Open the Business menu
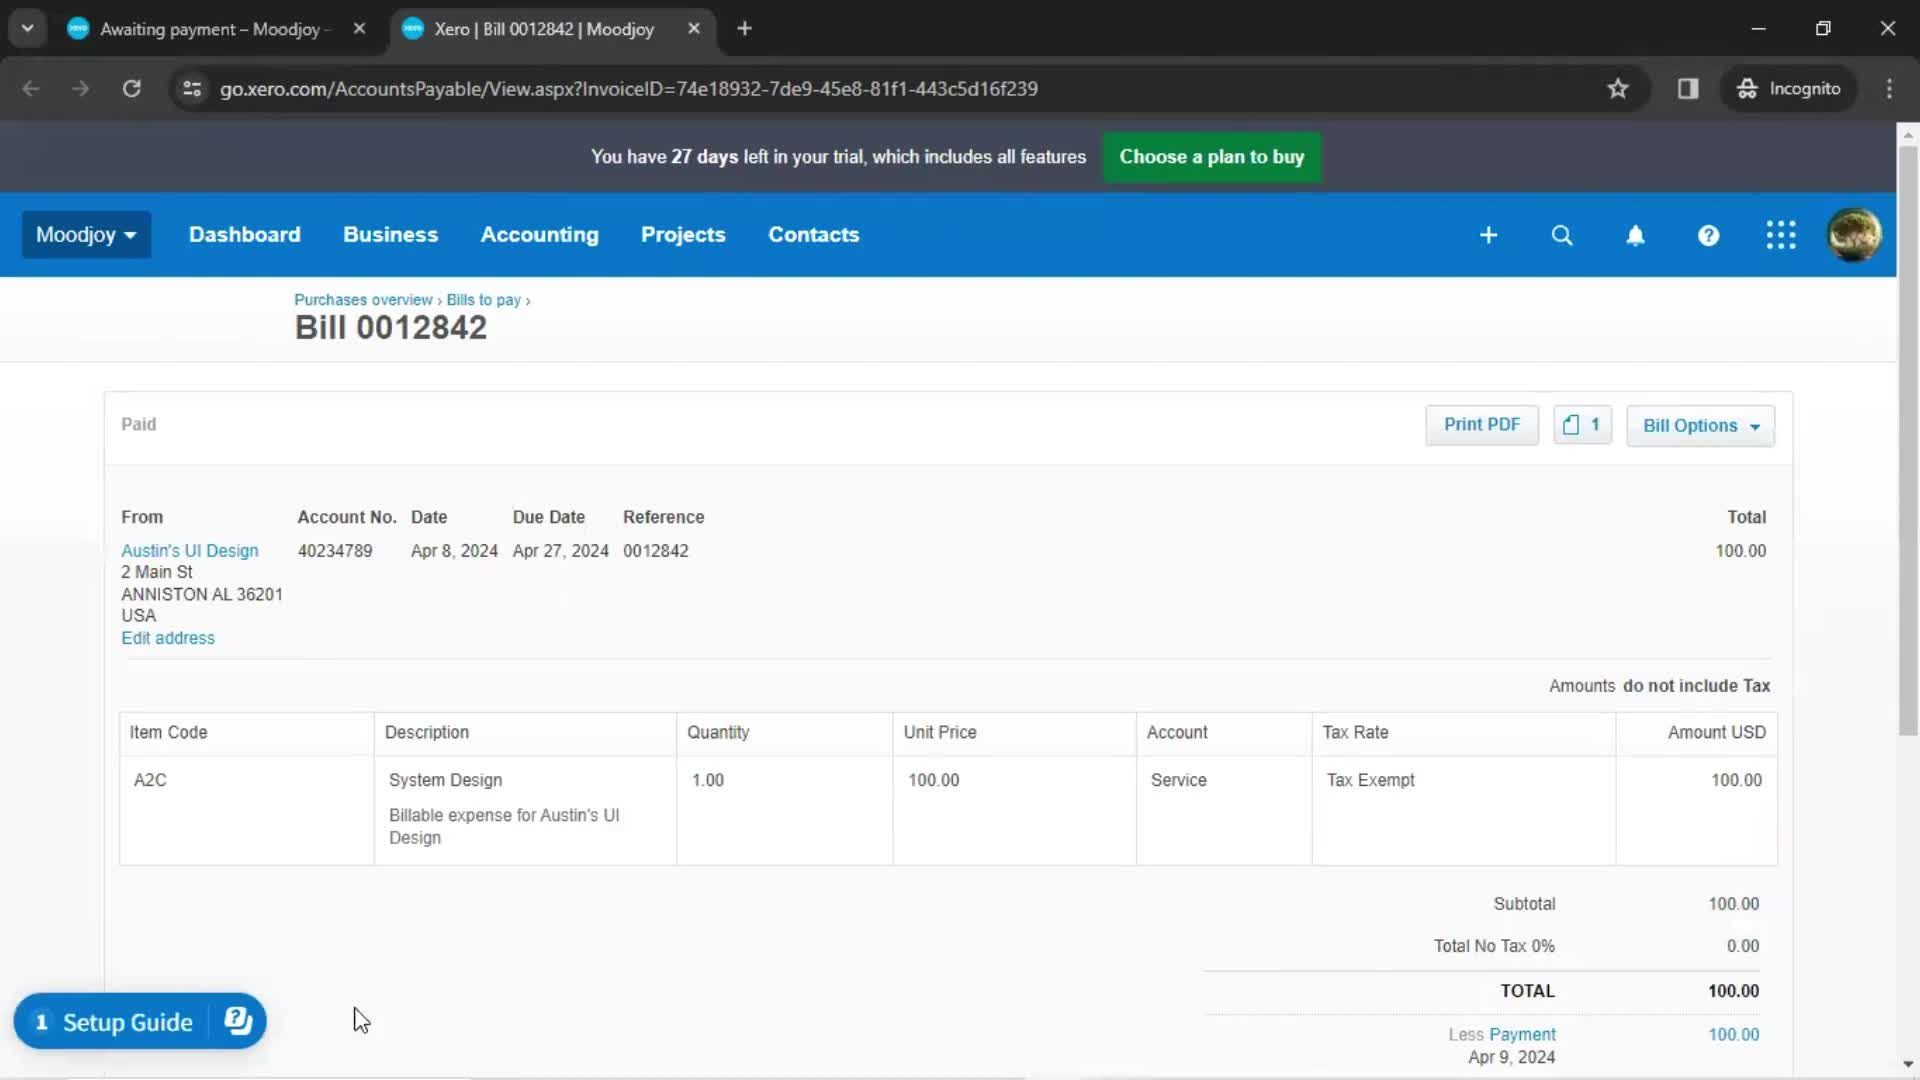1920x1080 pixels. 390,235
